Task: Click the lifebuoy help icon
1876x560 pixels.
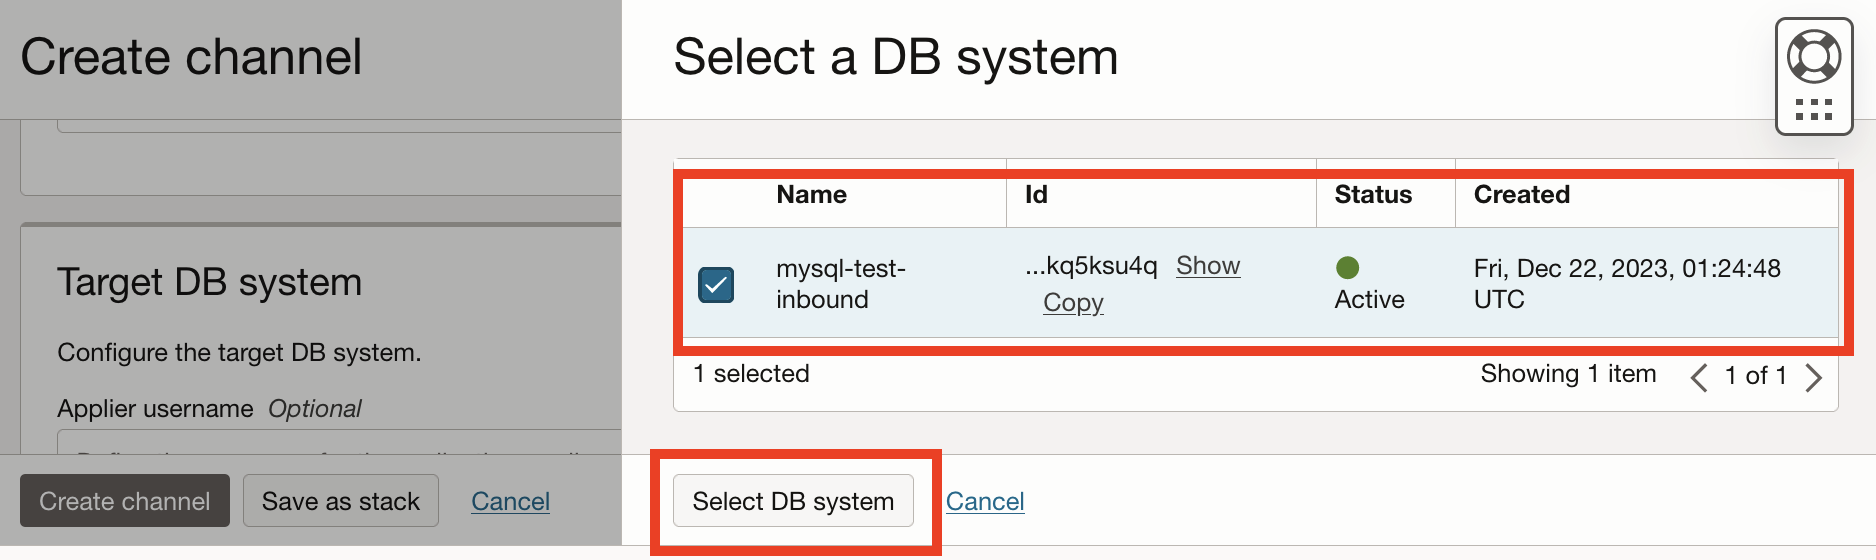Action: point(1813,57)
